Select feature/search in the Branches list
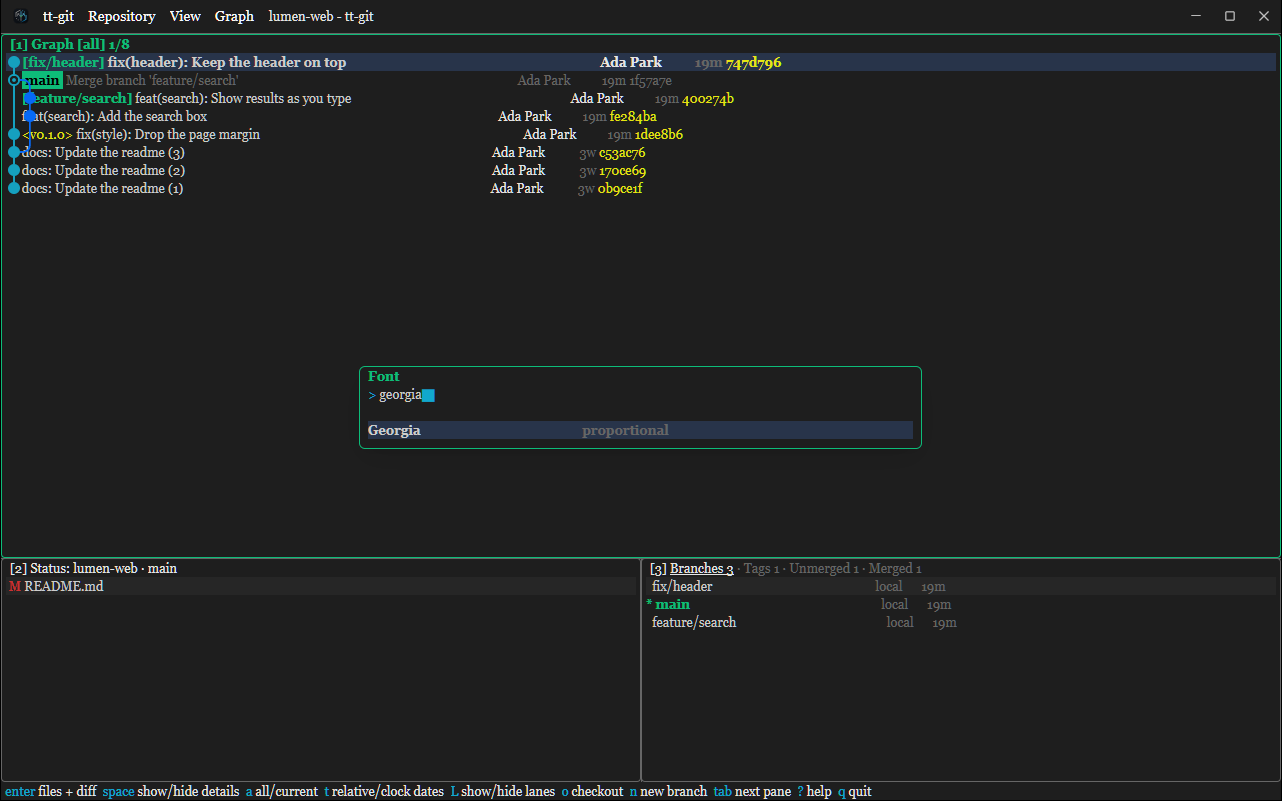This screenshot has width=1282, height=801. pos(960,622)
